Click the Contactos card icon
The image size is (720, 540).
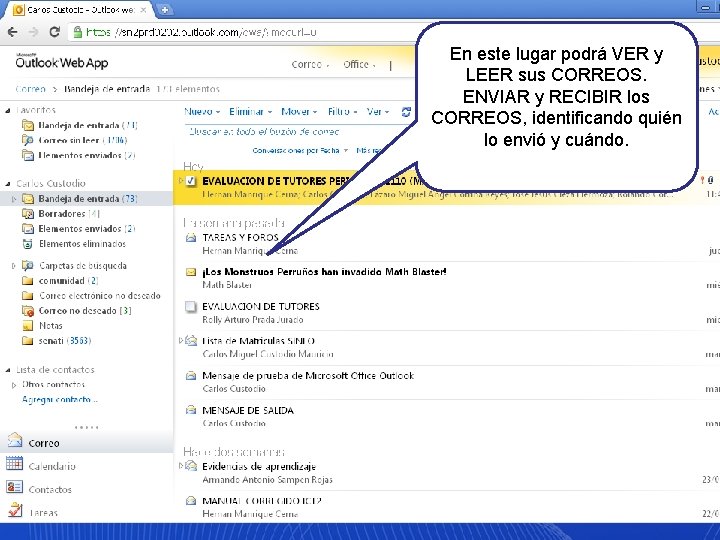(x=14, y=487)
